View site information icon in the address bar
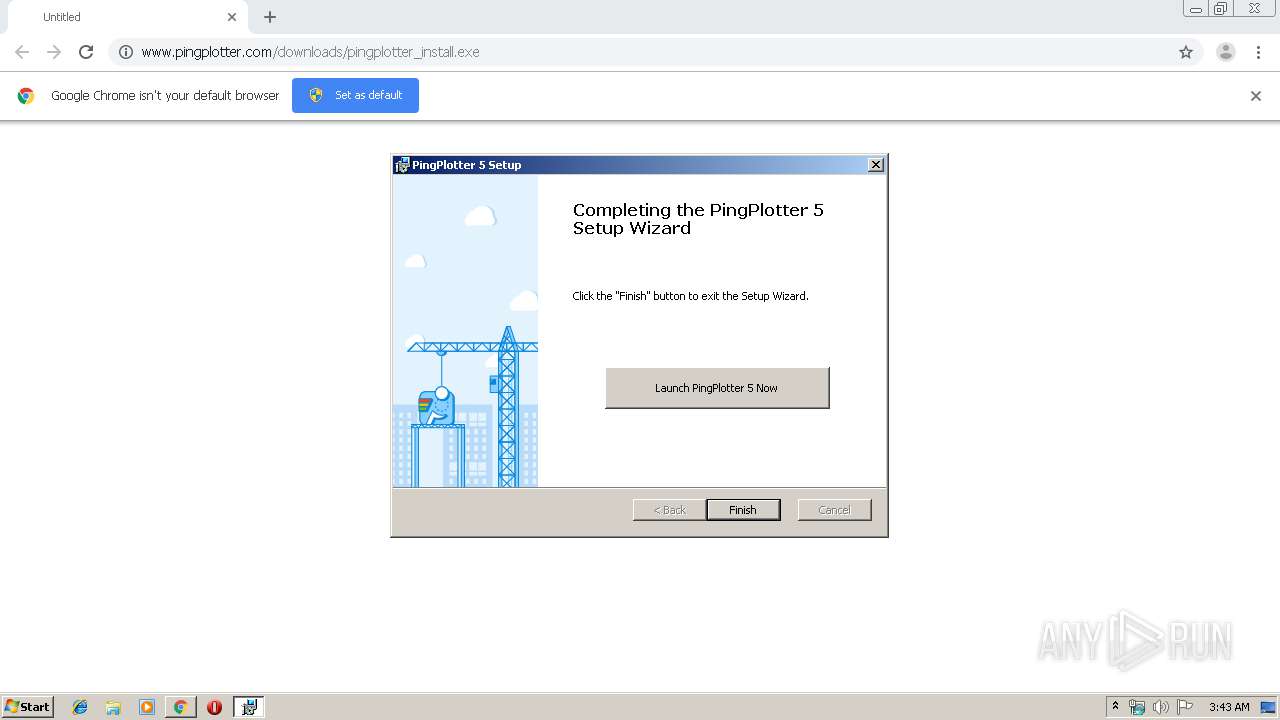 (x=126, y=52)
